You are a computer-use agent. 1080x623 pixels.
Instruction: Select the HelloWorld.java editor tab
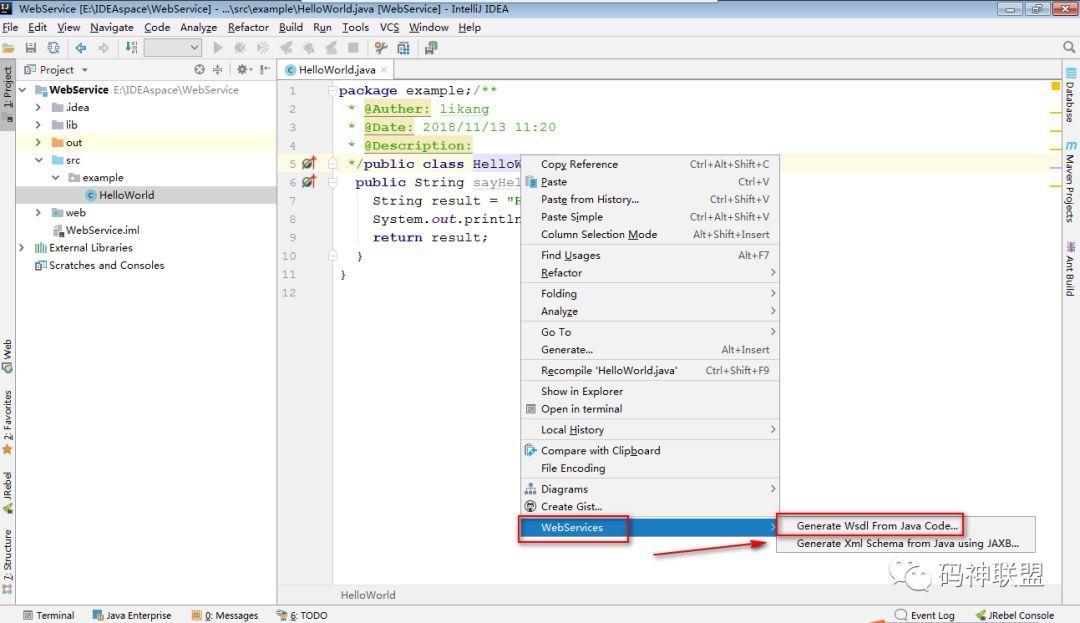336,70
